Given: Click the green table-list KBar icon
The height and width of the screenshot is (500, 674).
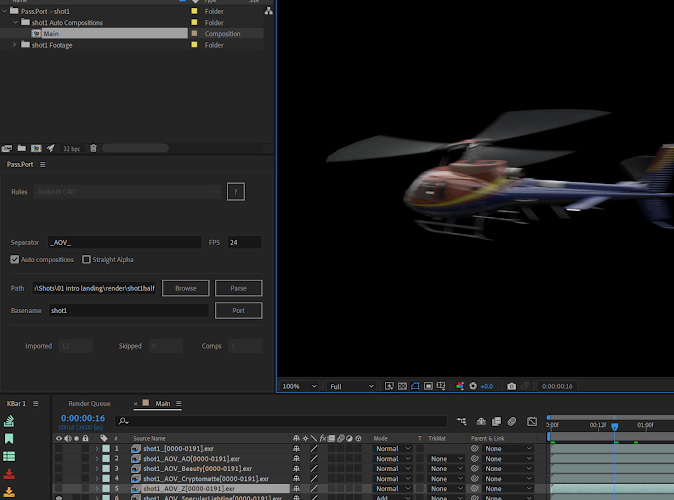Looking at the screenshot, I should coord(9,456).
